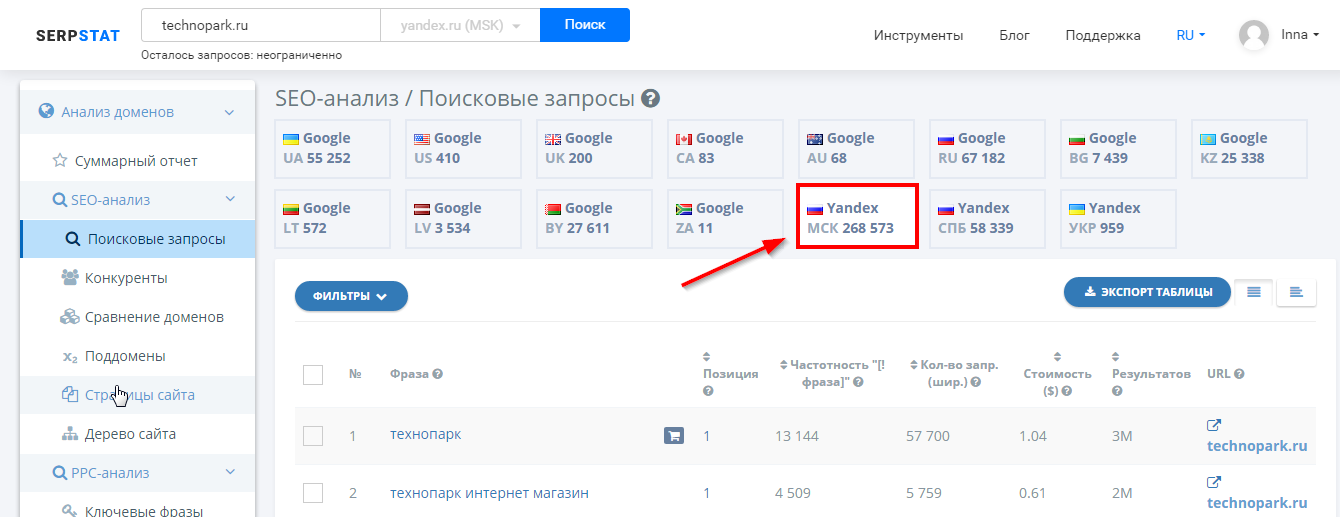Image resolution: width=1340 pixels, height=517 pixels.
Task: Open the Инструменты menu
Action: (x=918, y=35)
